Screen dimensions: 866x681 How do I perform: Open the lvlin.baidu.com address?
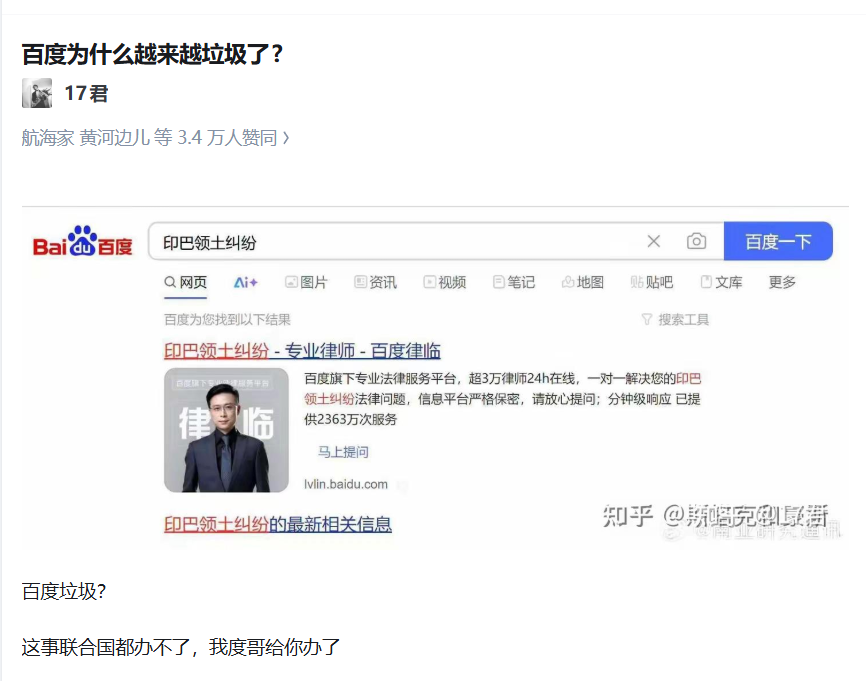pos(346,484)
